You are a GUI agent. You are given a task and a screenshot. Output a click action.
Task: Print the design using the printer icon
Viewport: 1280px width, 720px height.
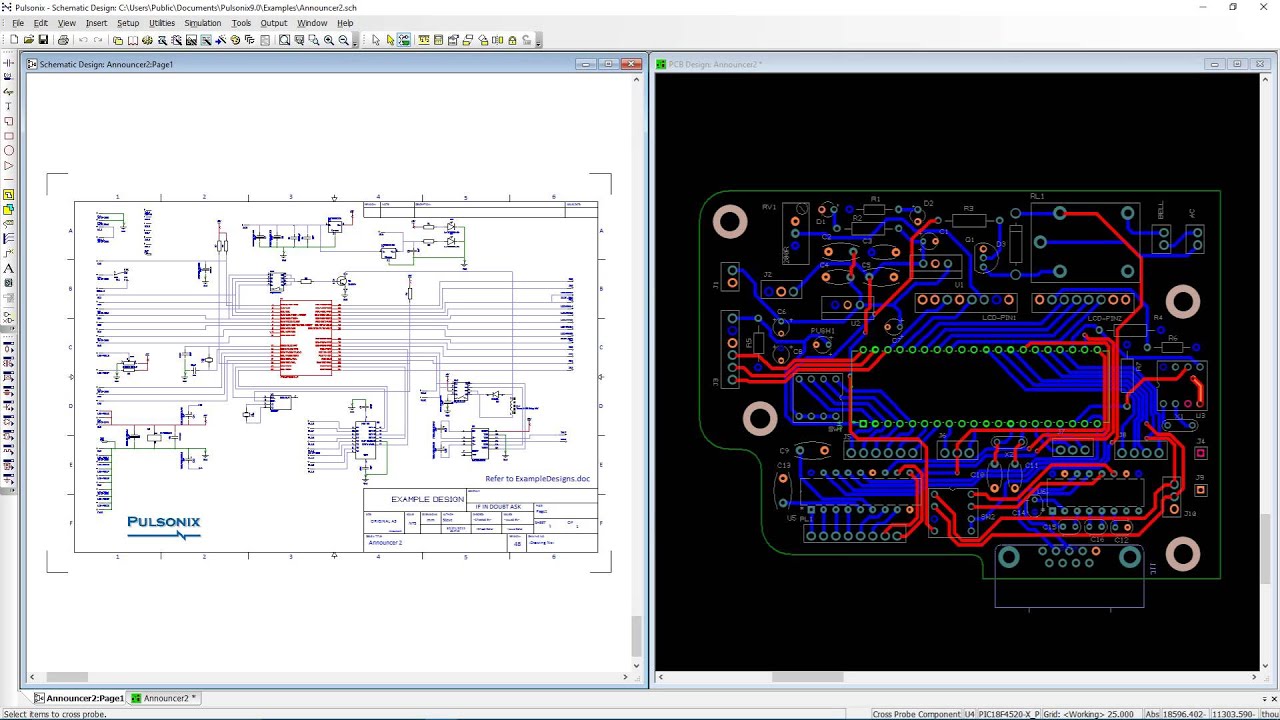point(63,40)
